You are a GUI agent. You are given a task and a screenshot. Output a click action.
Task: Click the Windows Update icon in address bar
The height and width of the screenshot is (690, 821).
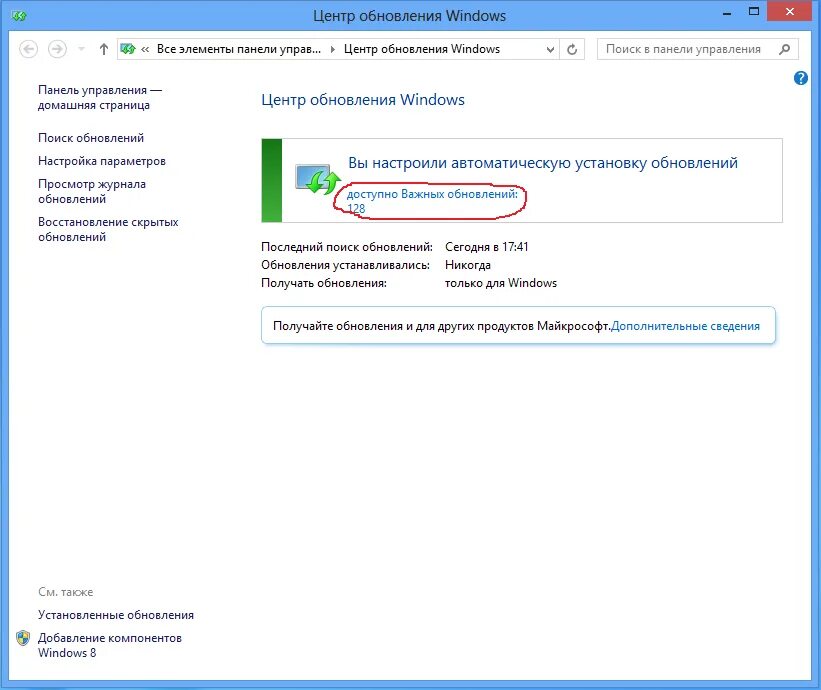(127, 49)
